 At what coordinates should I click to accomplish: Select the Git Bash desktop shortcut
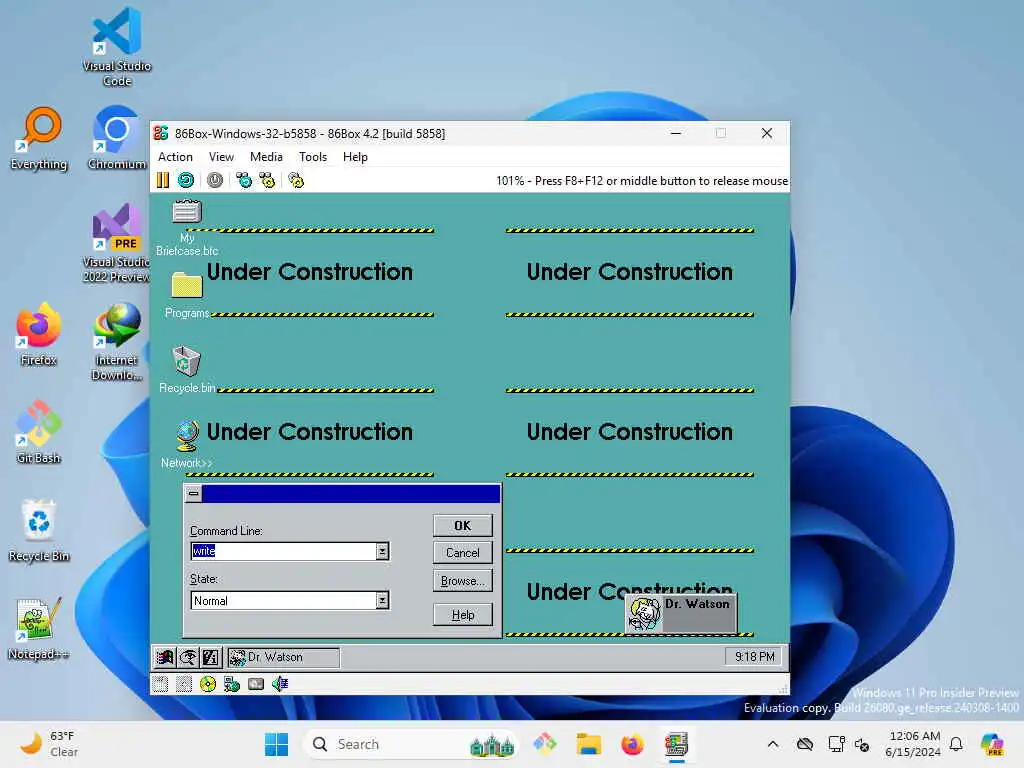pos(39,432)
